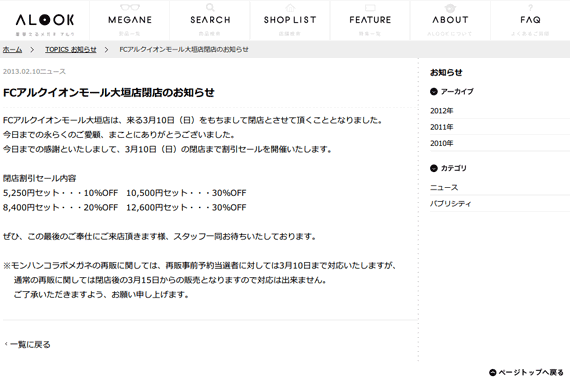Screen dimensions: 570x379
Task: Open the MEGANE menu
Action: tap(130, 20)
